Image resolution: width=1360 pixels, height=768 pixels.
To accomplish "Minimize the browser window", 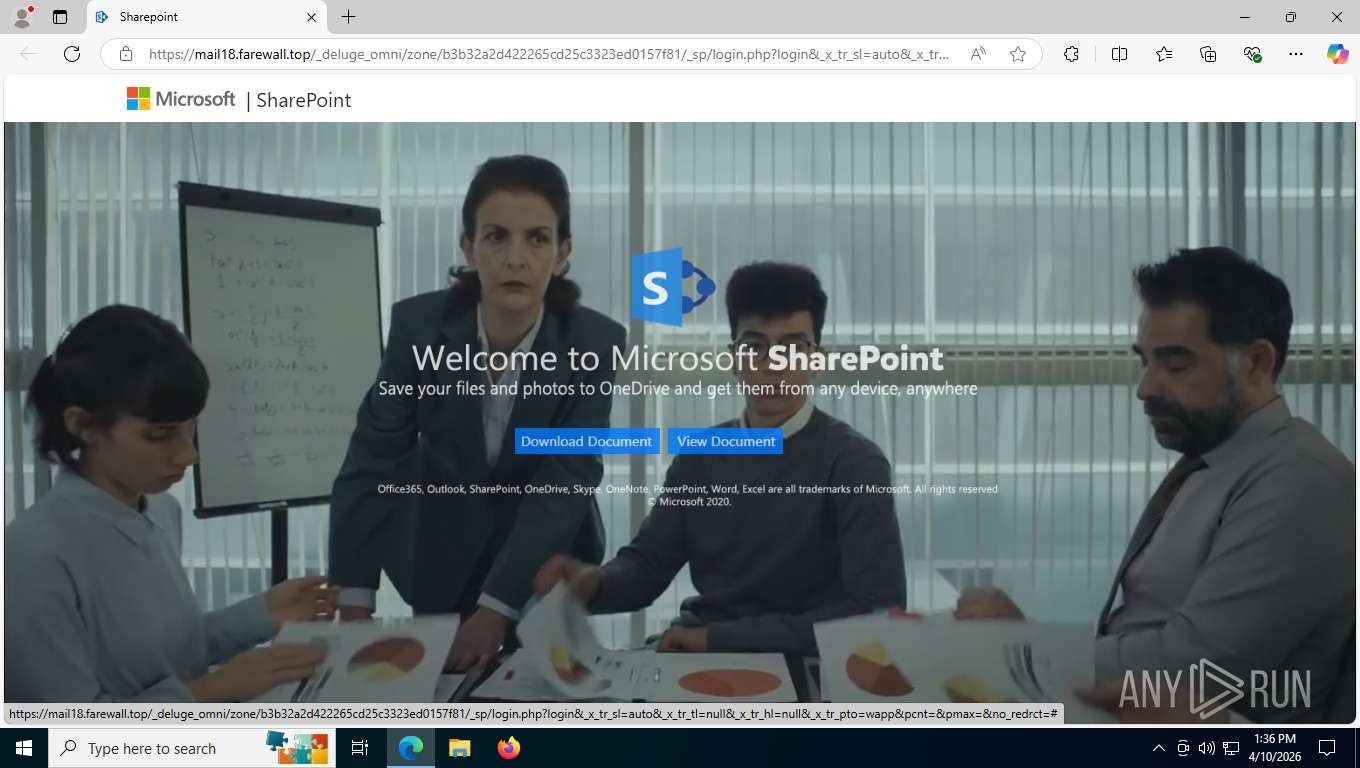I will [x=1245, y=17].
